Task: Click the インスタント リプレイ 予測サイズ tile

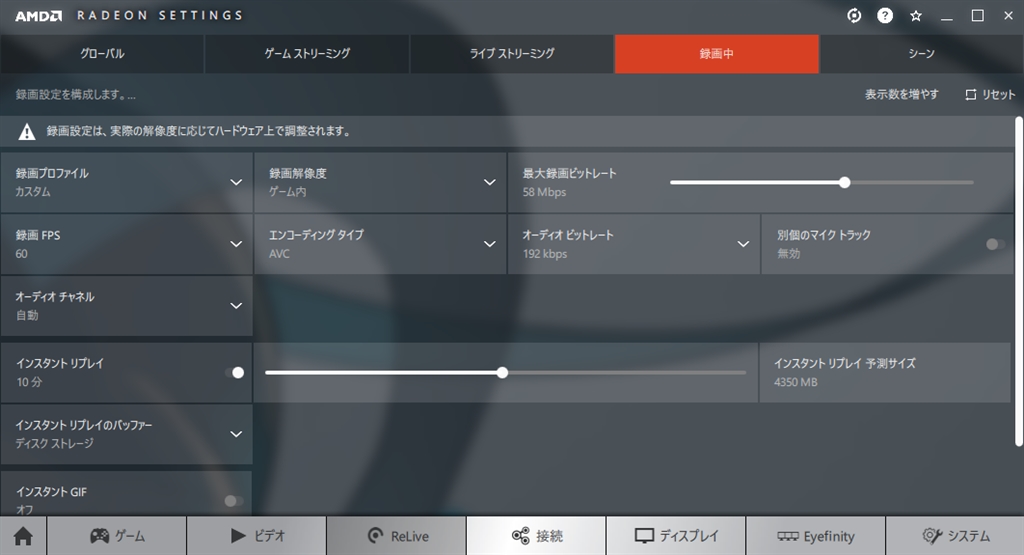Action: click(x=885, y=373)
